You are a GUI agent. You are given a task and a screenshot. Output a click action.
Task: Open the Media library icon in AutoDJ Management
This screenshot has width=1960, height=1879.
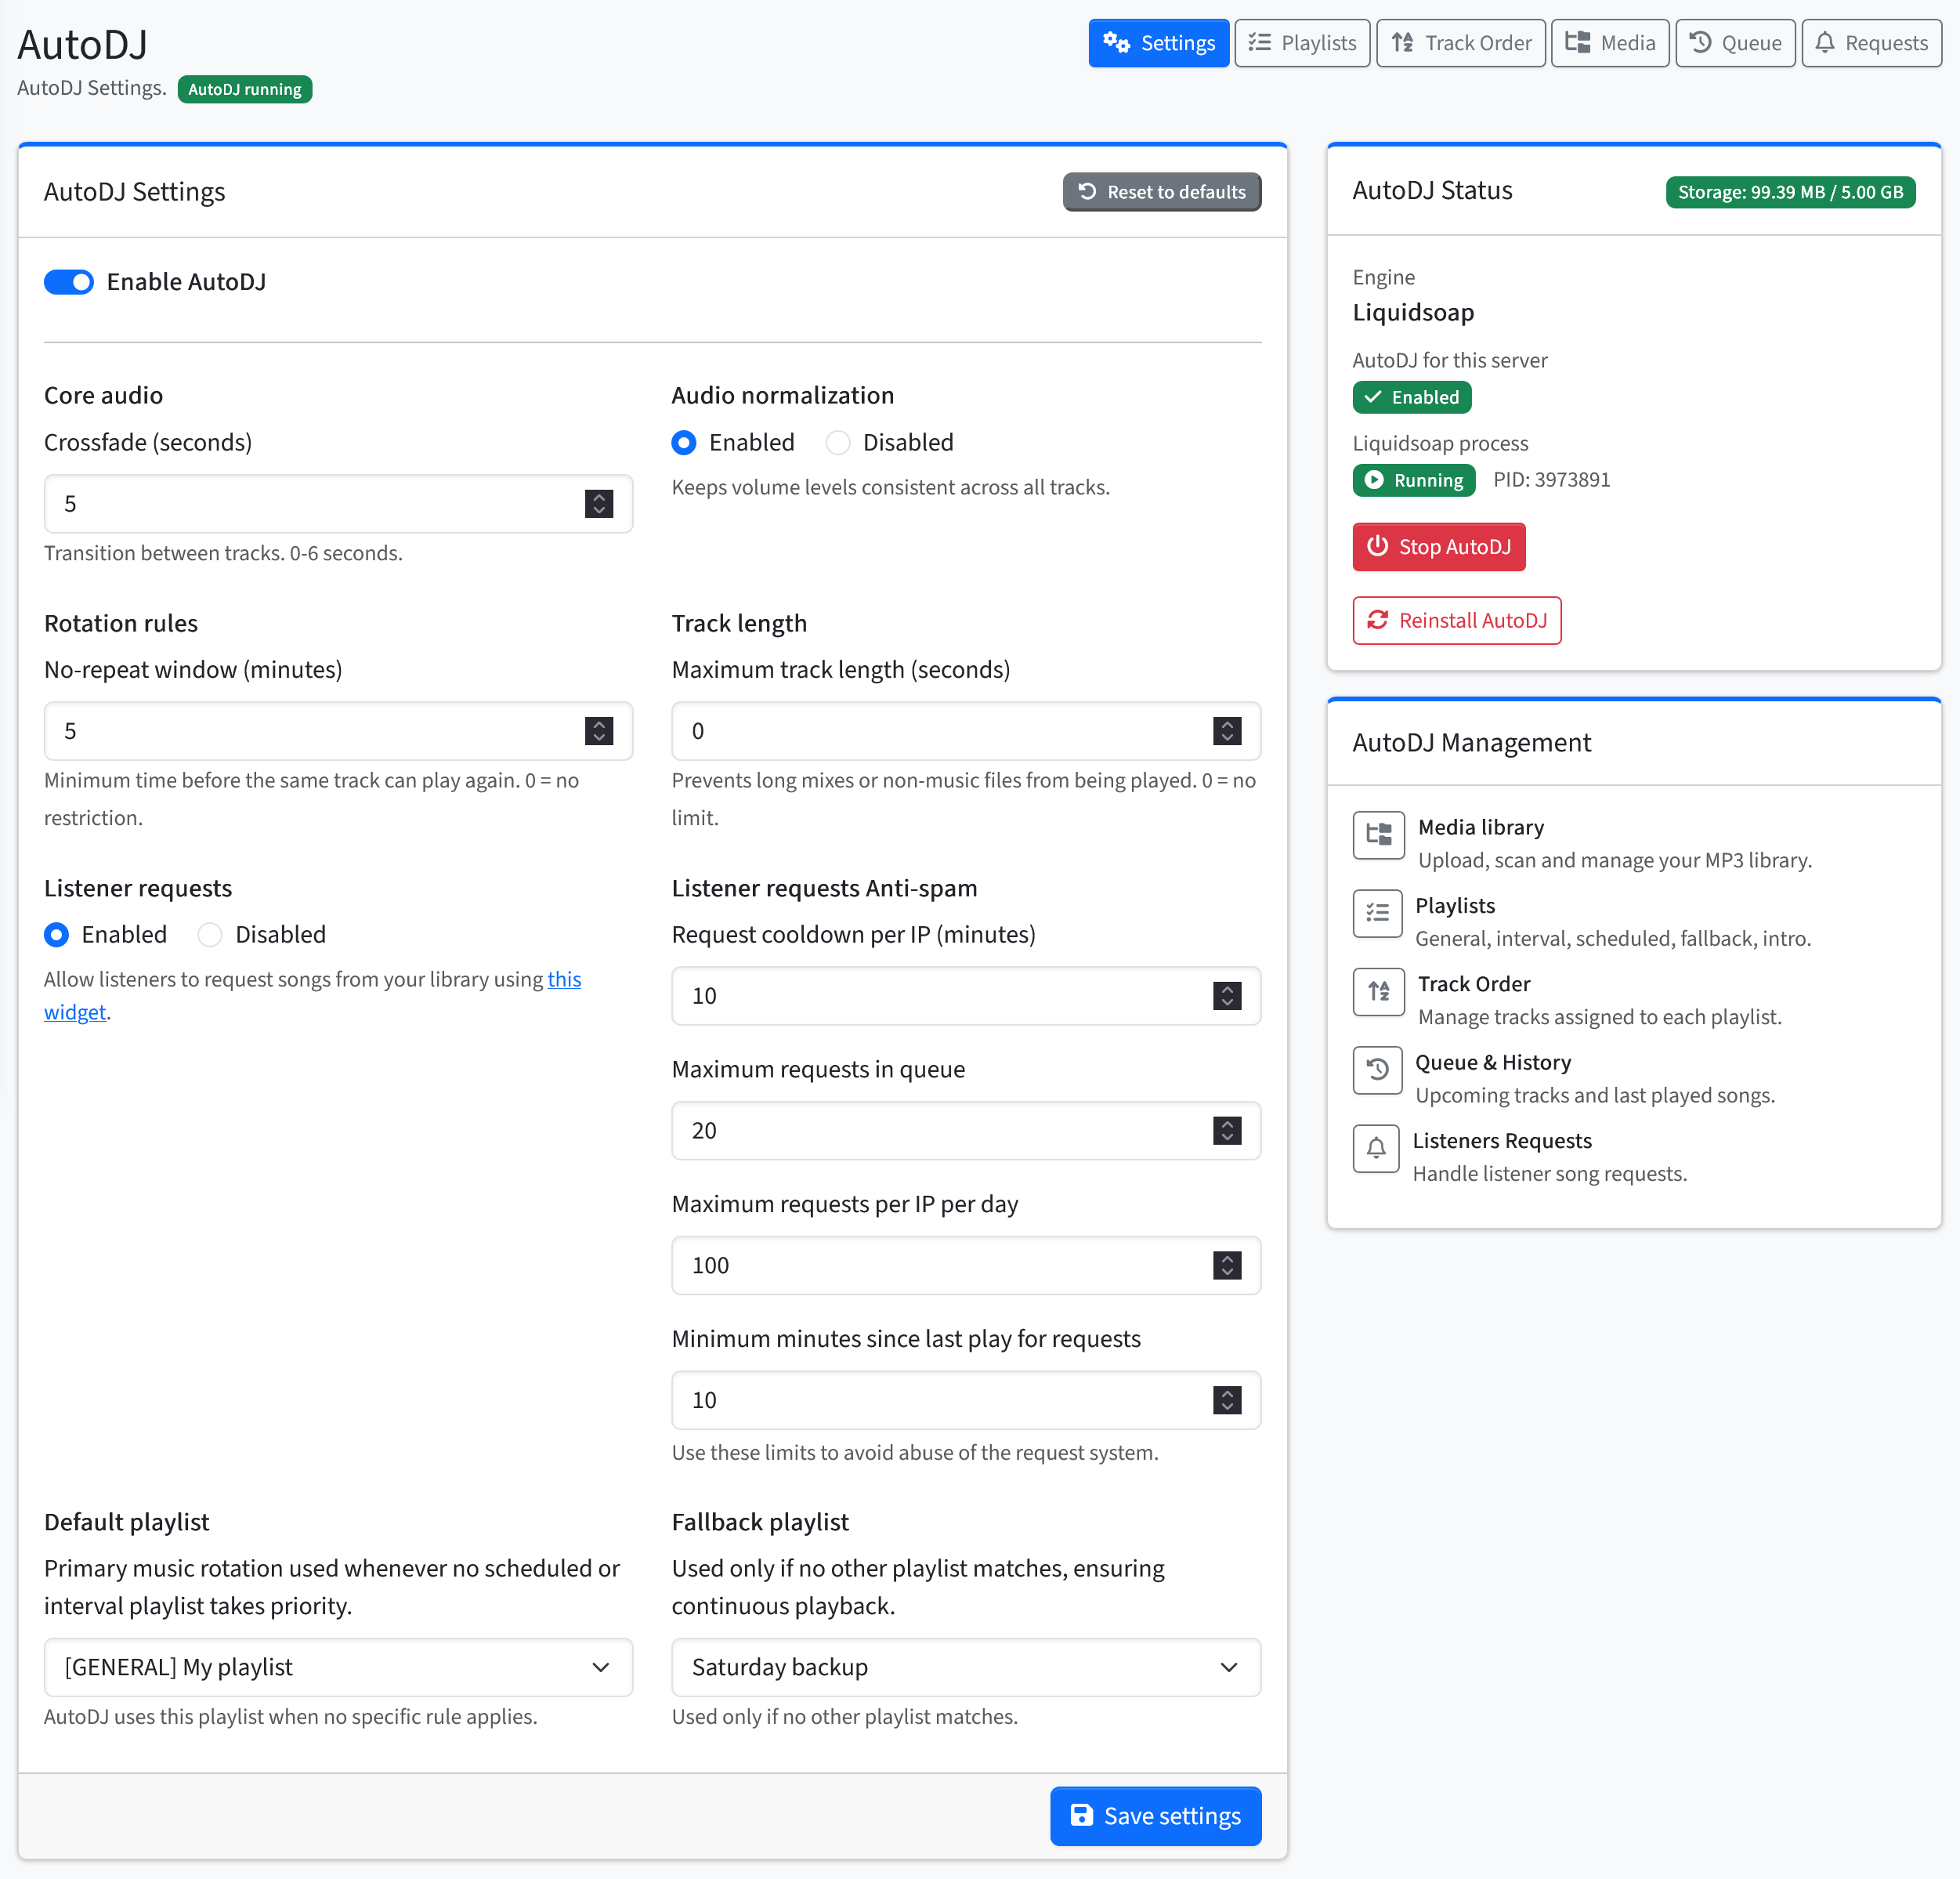pos(1378,835)
